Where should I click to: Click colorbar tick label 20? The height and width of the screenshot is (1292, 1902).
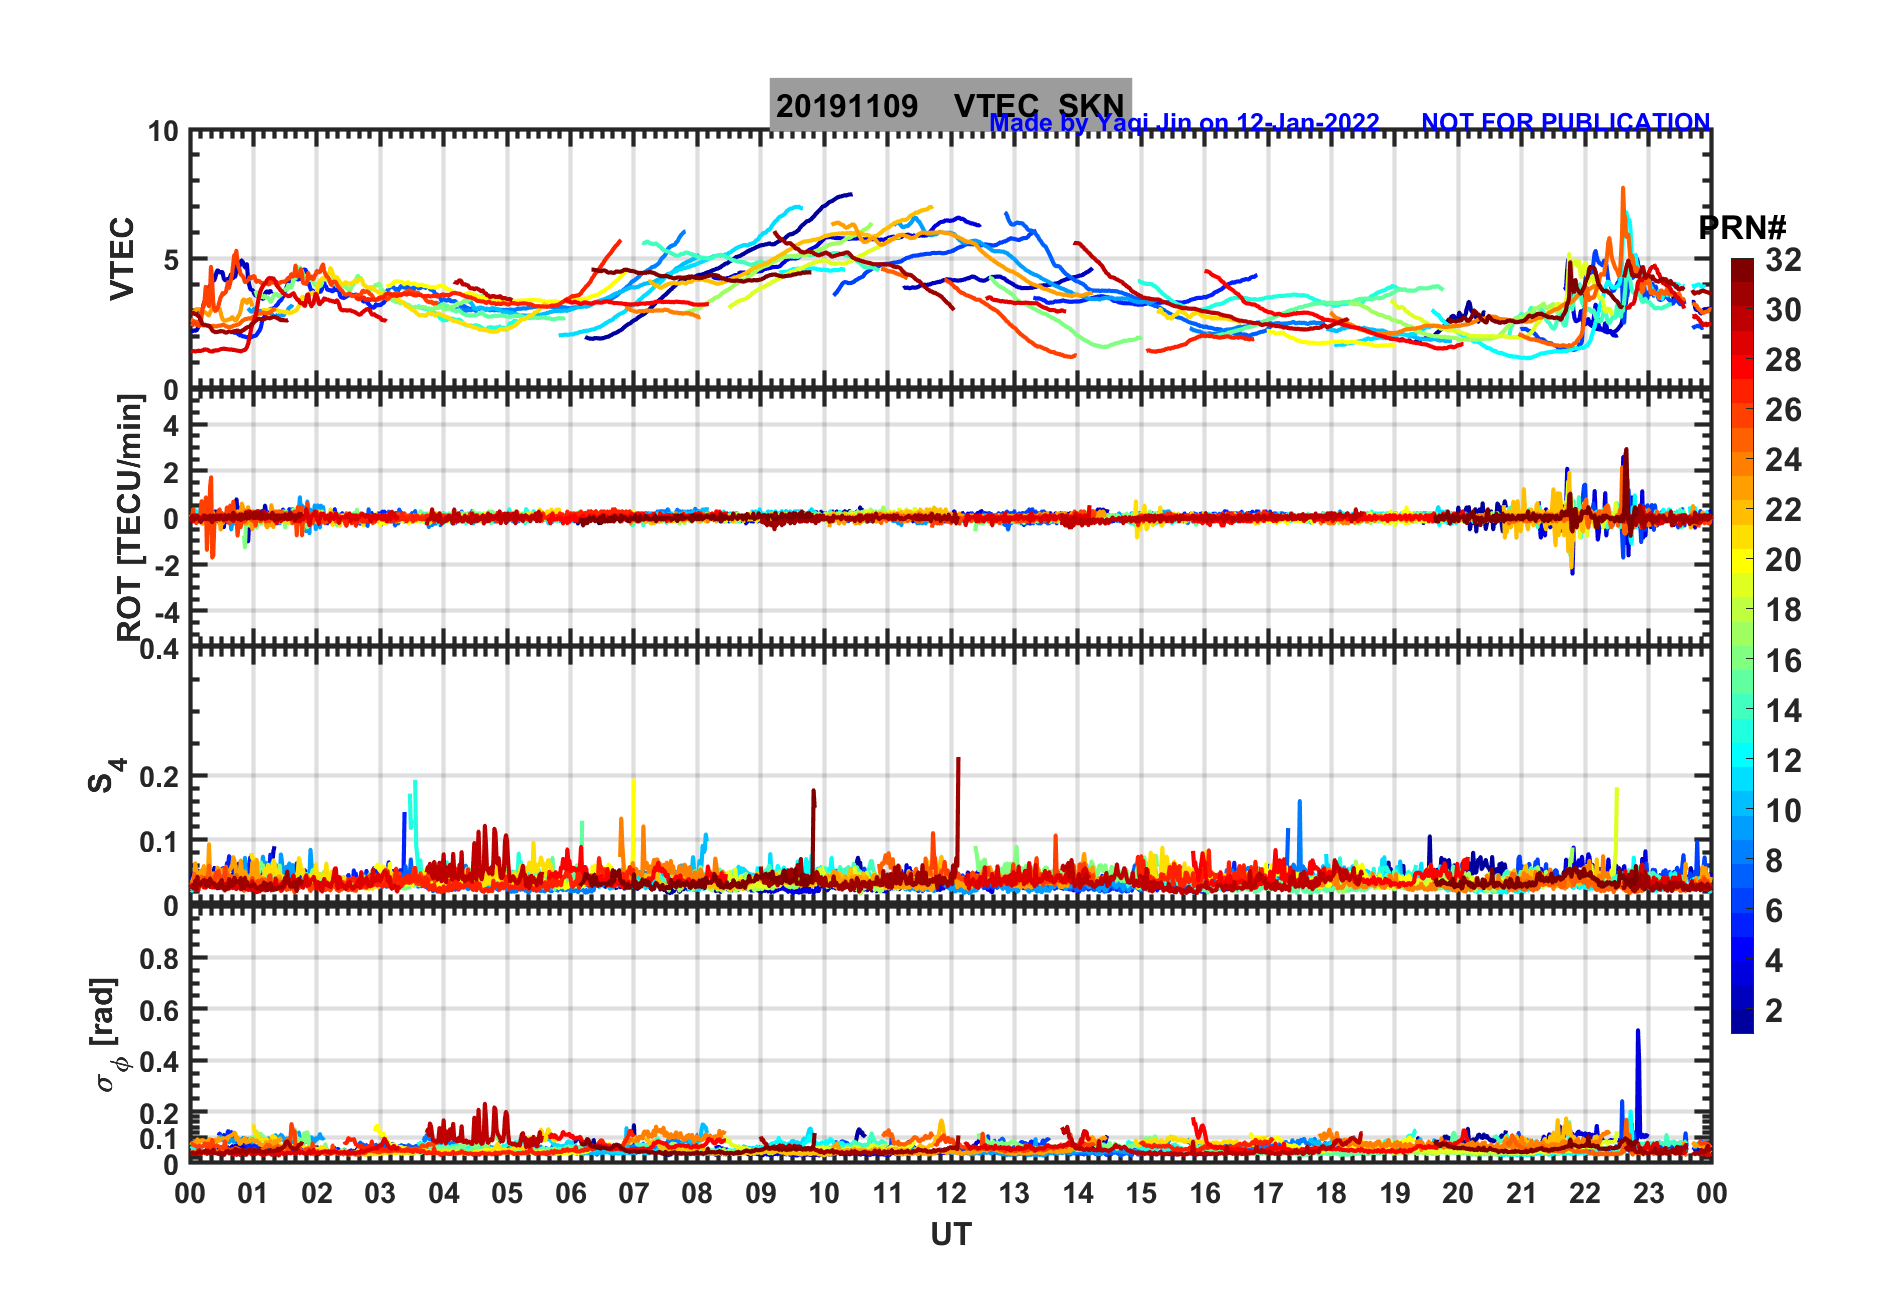1783,560
